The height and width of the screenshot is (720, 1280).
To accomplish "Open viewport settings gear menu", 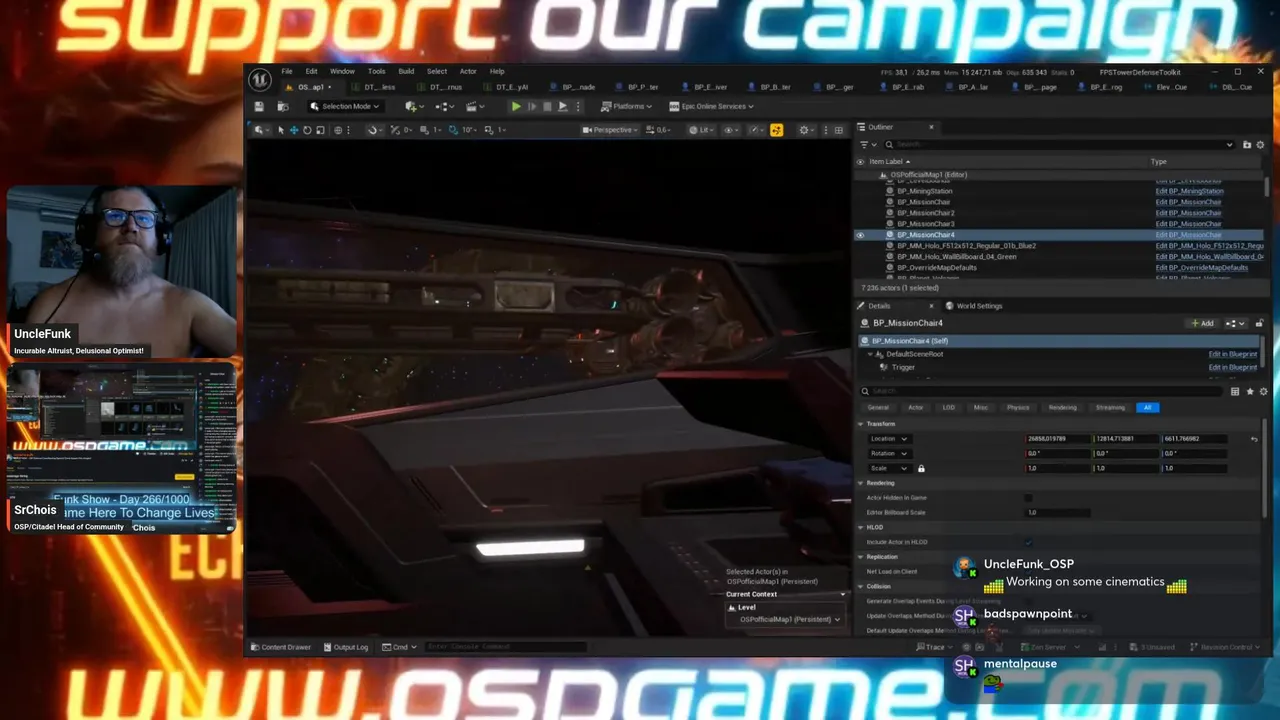I will click(x=805, y=130).
